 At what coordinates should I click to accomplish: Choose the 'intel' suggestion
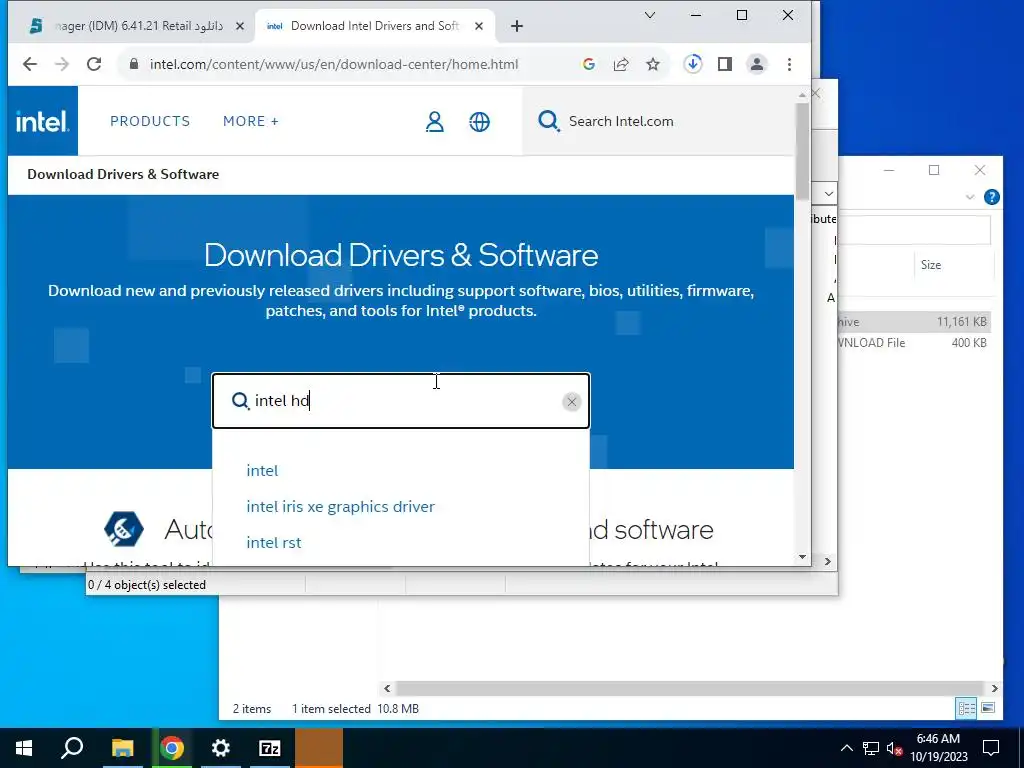[262, 471]
